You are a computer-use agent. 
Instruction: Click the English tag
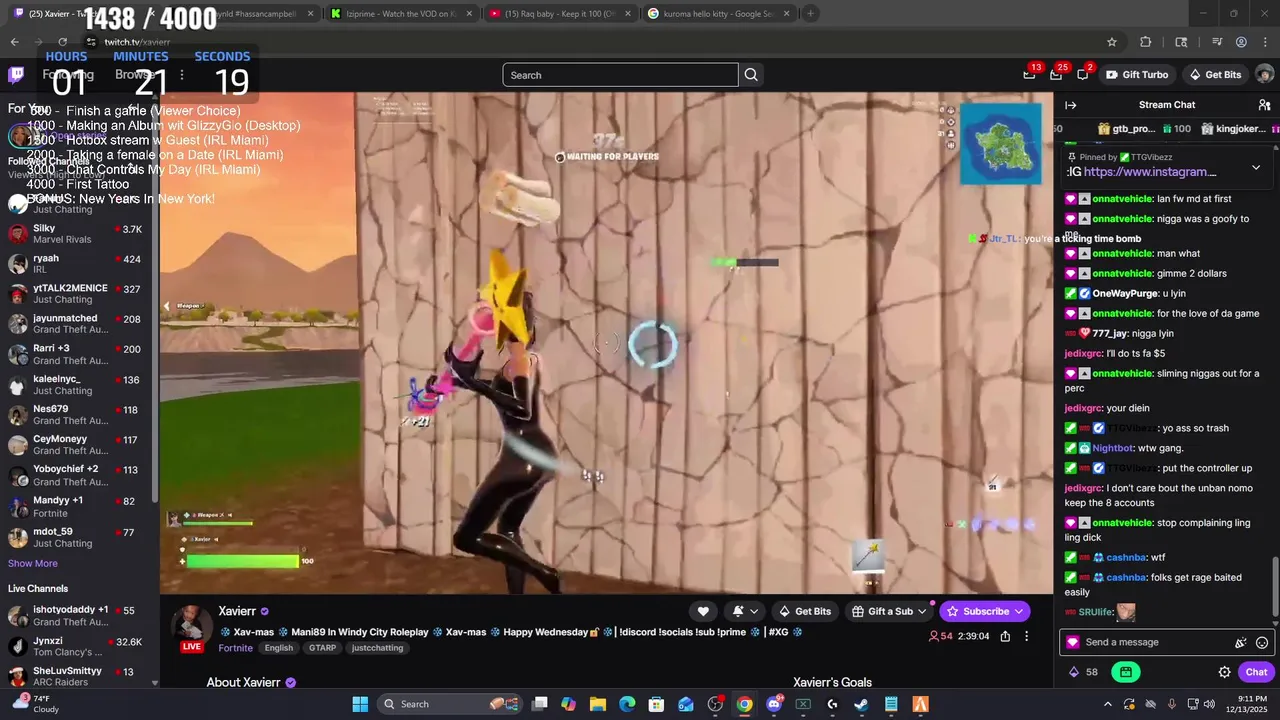tap(279, 648)
